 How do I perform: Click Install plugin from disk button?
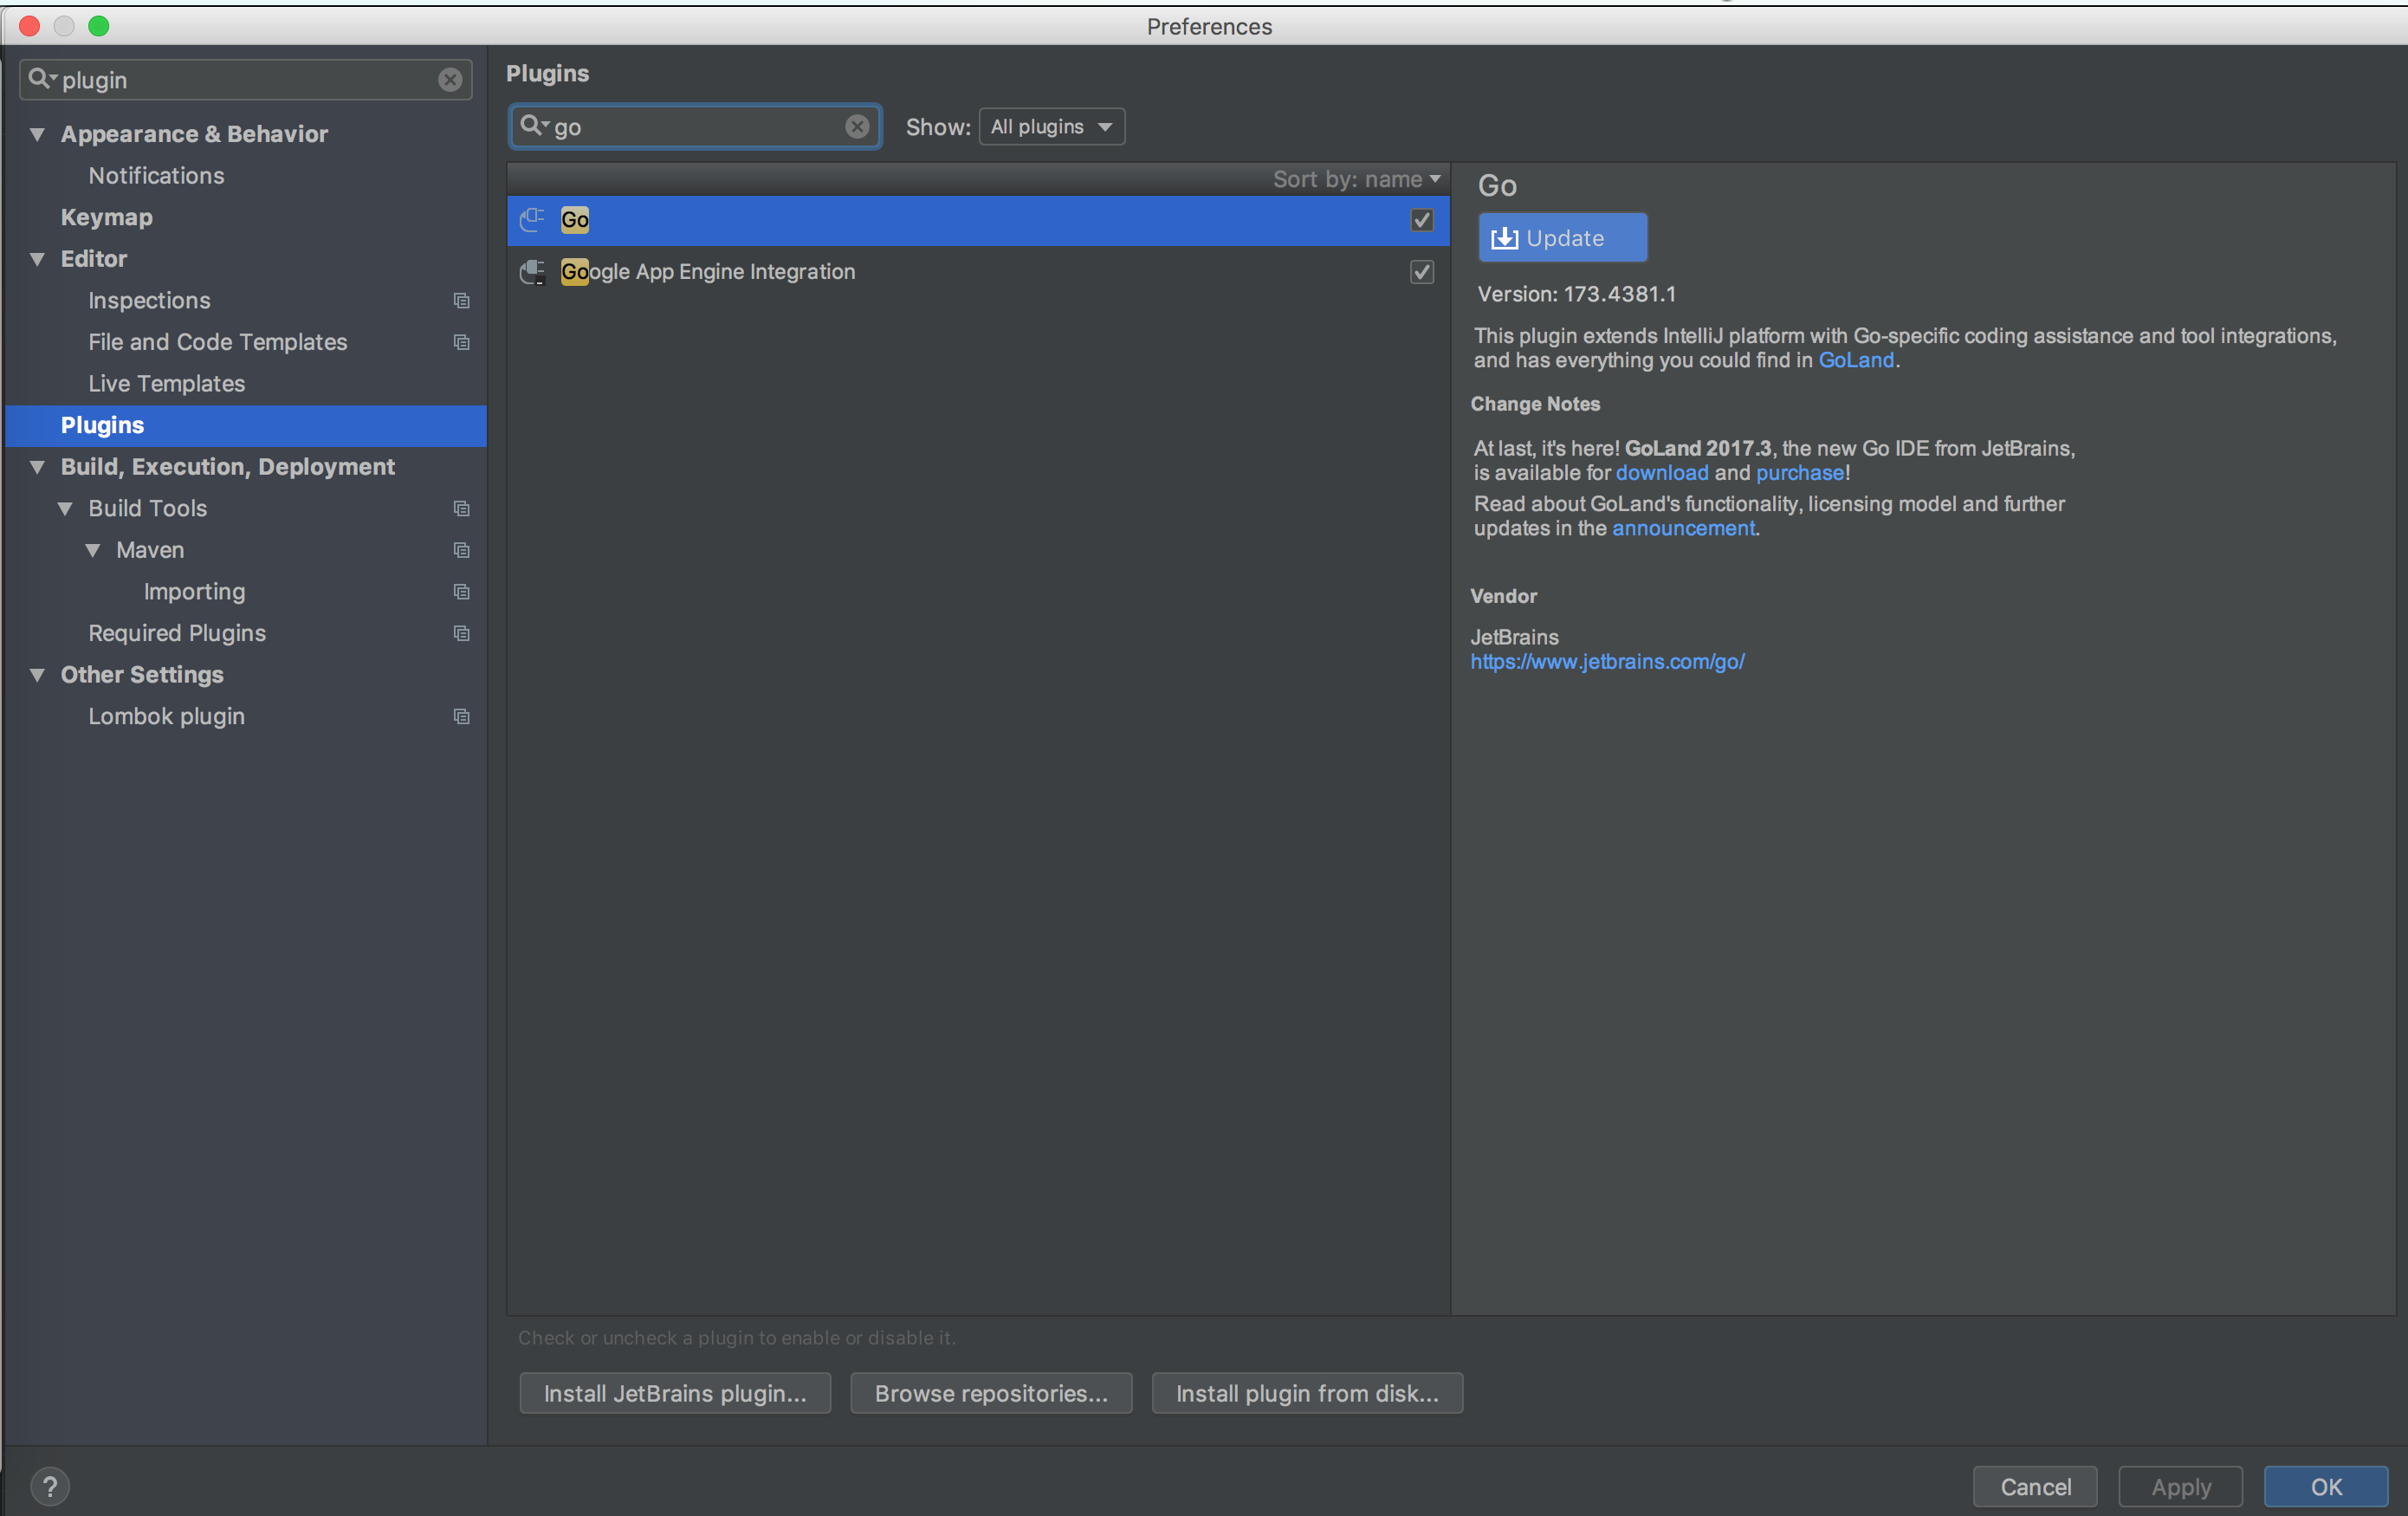point(1307,1393)
